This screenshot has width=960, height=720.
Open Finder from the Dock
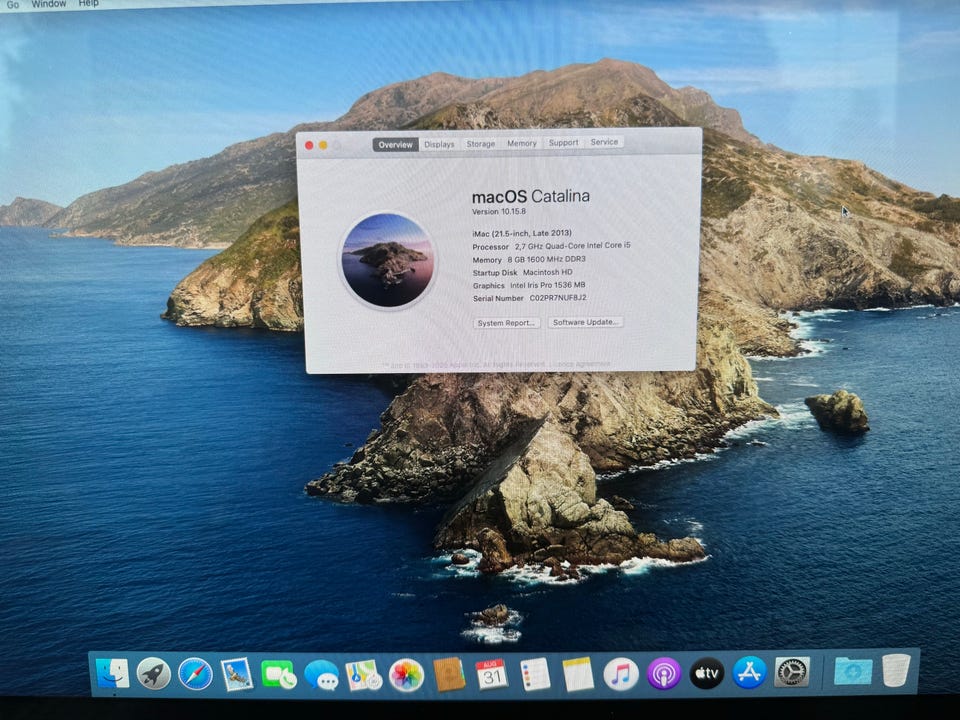(x=113, y=673)
